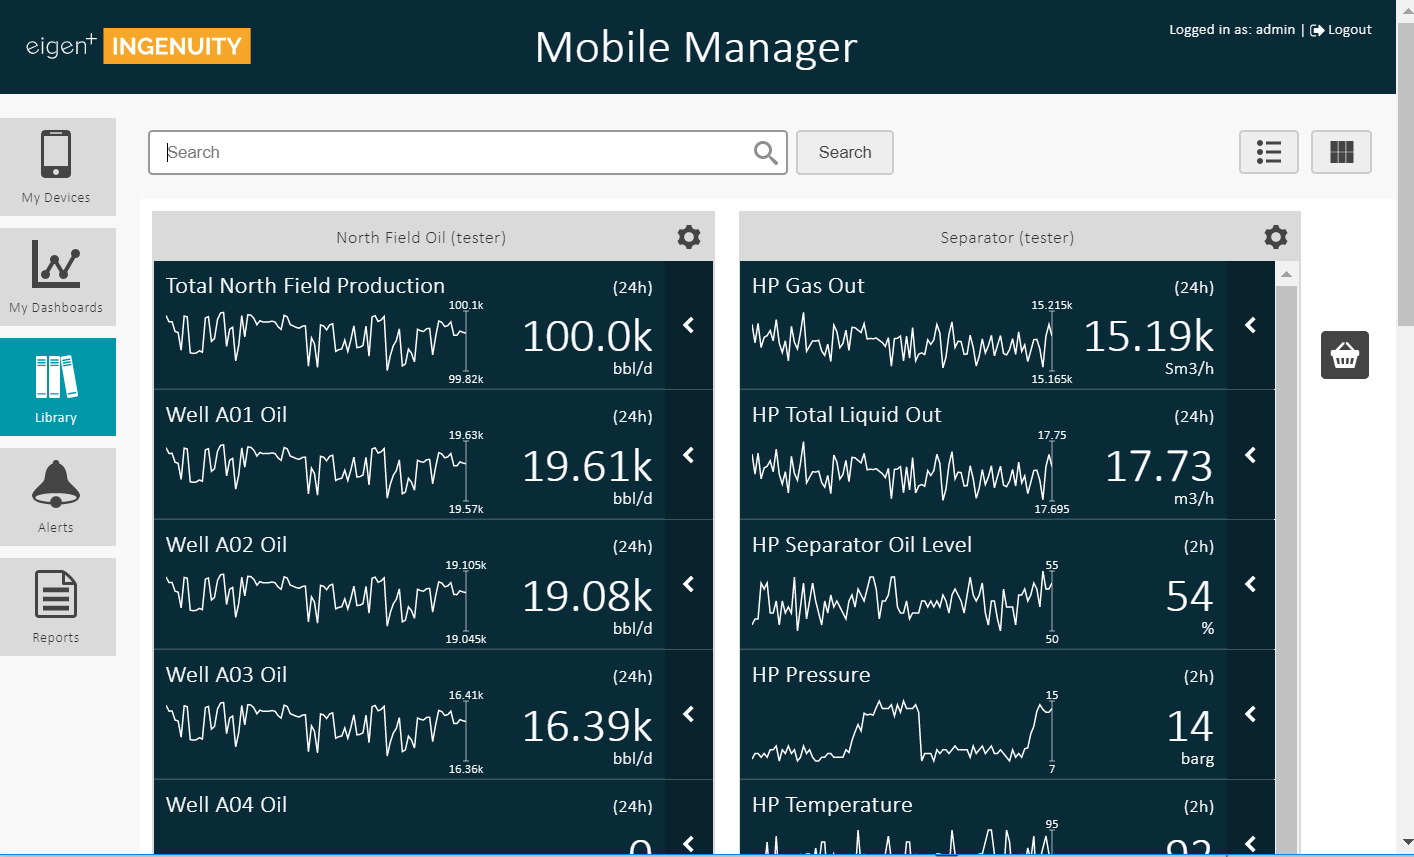Click the (2h) label on HP Pressure
Viewport: 1414px width, 857px height.
1199,677
